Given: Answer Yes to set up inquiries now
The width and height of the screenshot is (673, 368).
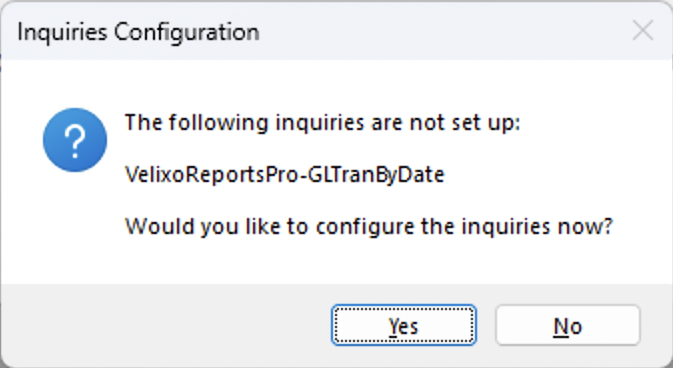Looking at the screenshot, I should click(403, 325).
